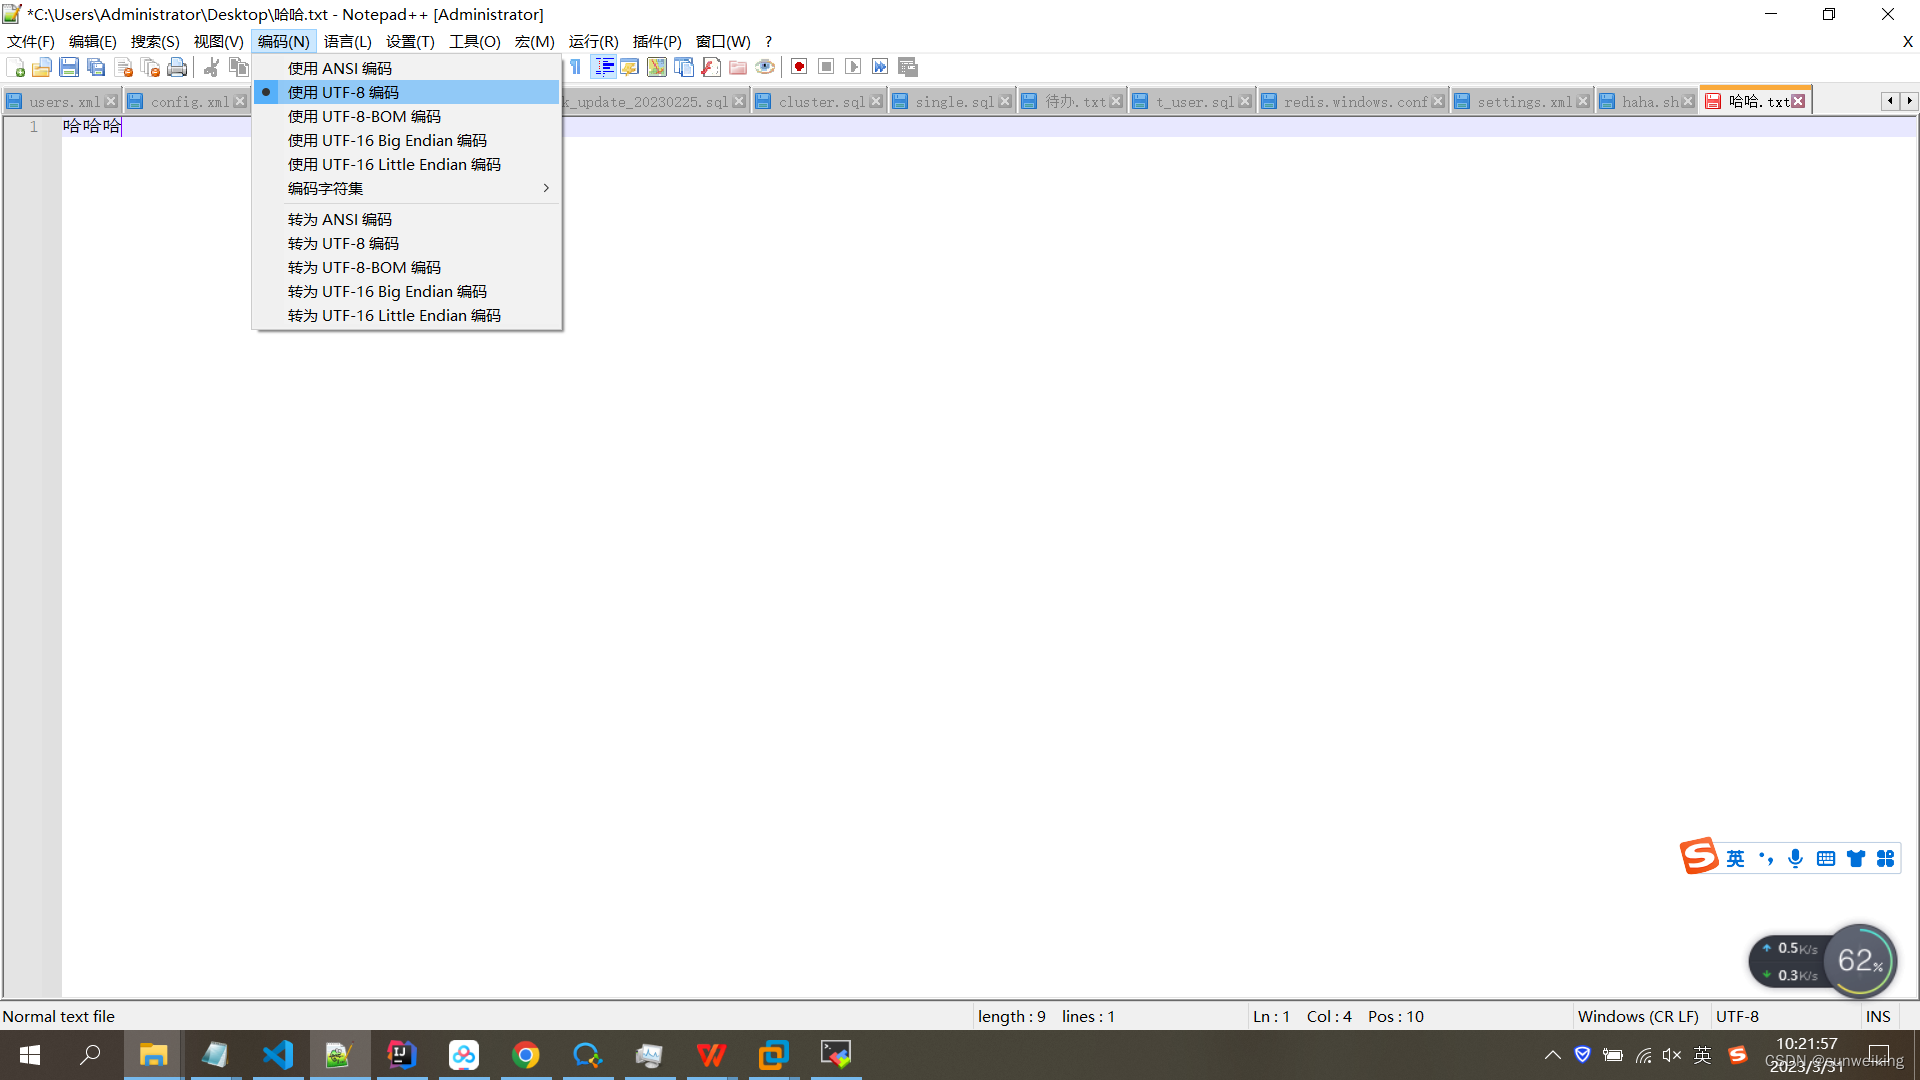The height and width of the screenshot is (1080, 1920).
Task: Click the user-defined language dialog icon
Action: point(630,67)
